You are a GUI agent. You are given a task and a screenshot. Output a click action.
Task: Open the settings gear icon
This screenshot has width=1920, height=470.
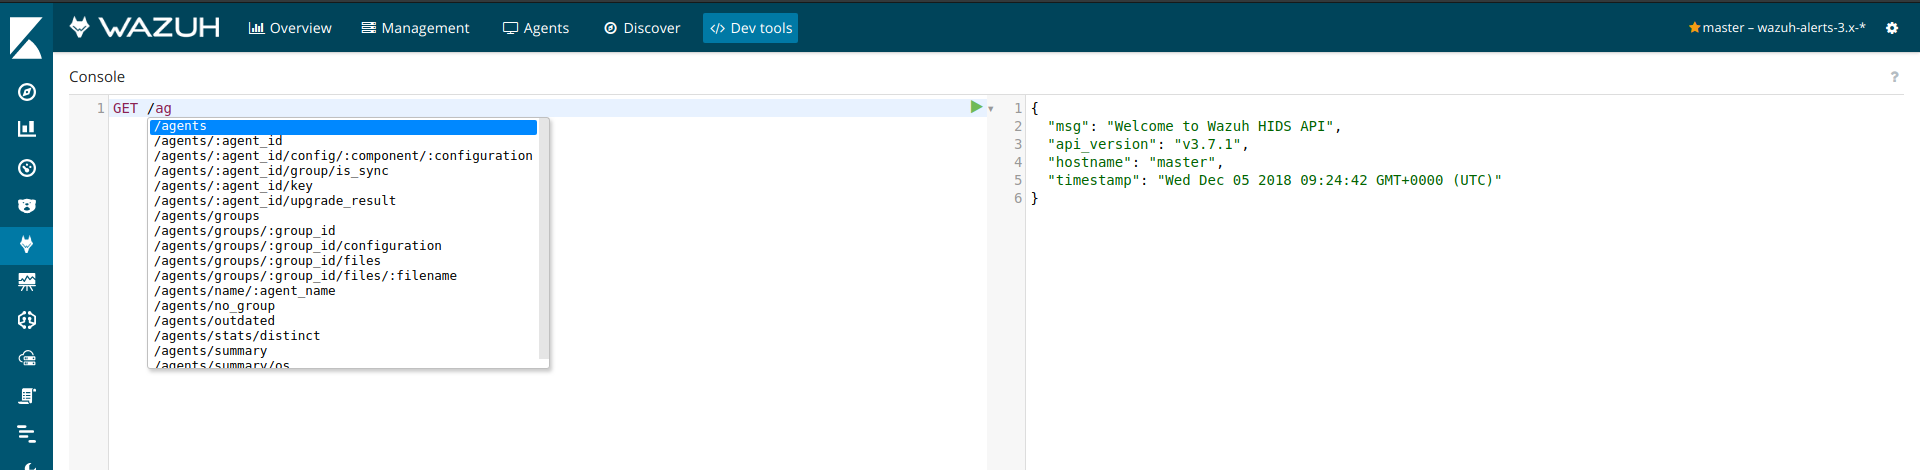[x=1892, y=28]
